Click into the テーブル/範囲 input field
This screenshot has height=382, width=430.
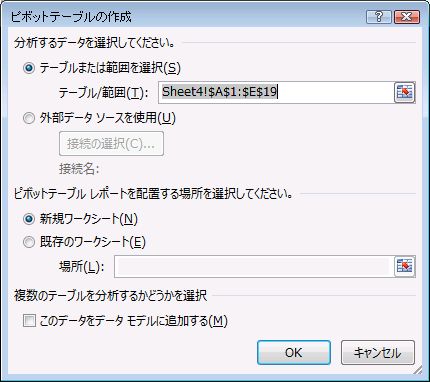click(x=276, y=92)
